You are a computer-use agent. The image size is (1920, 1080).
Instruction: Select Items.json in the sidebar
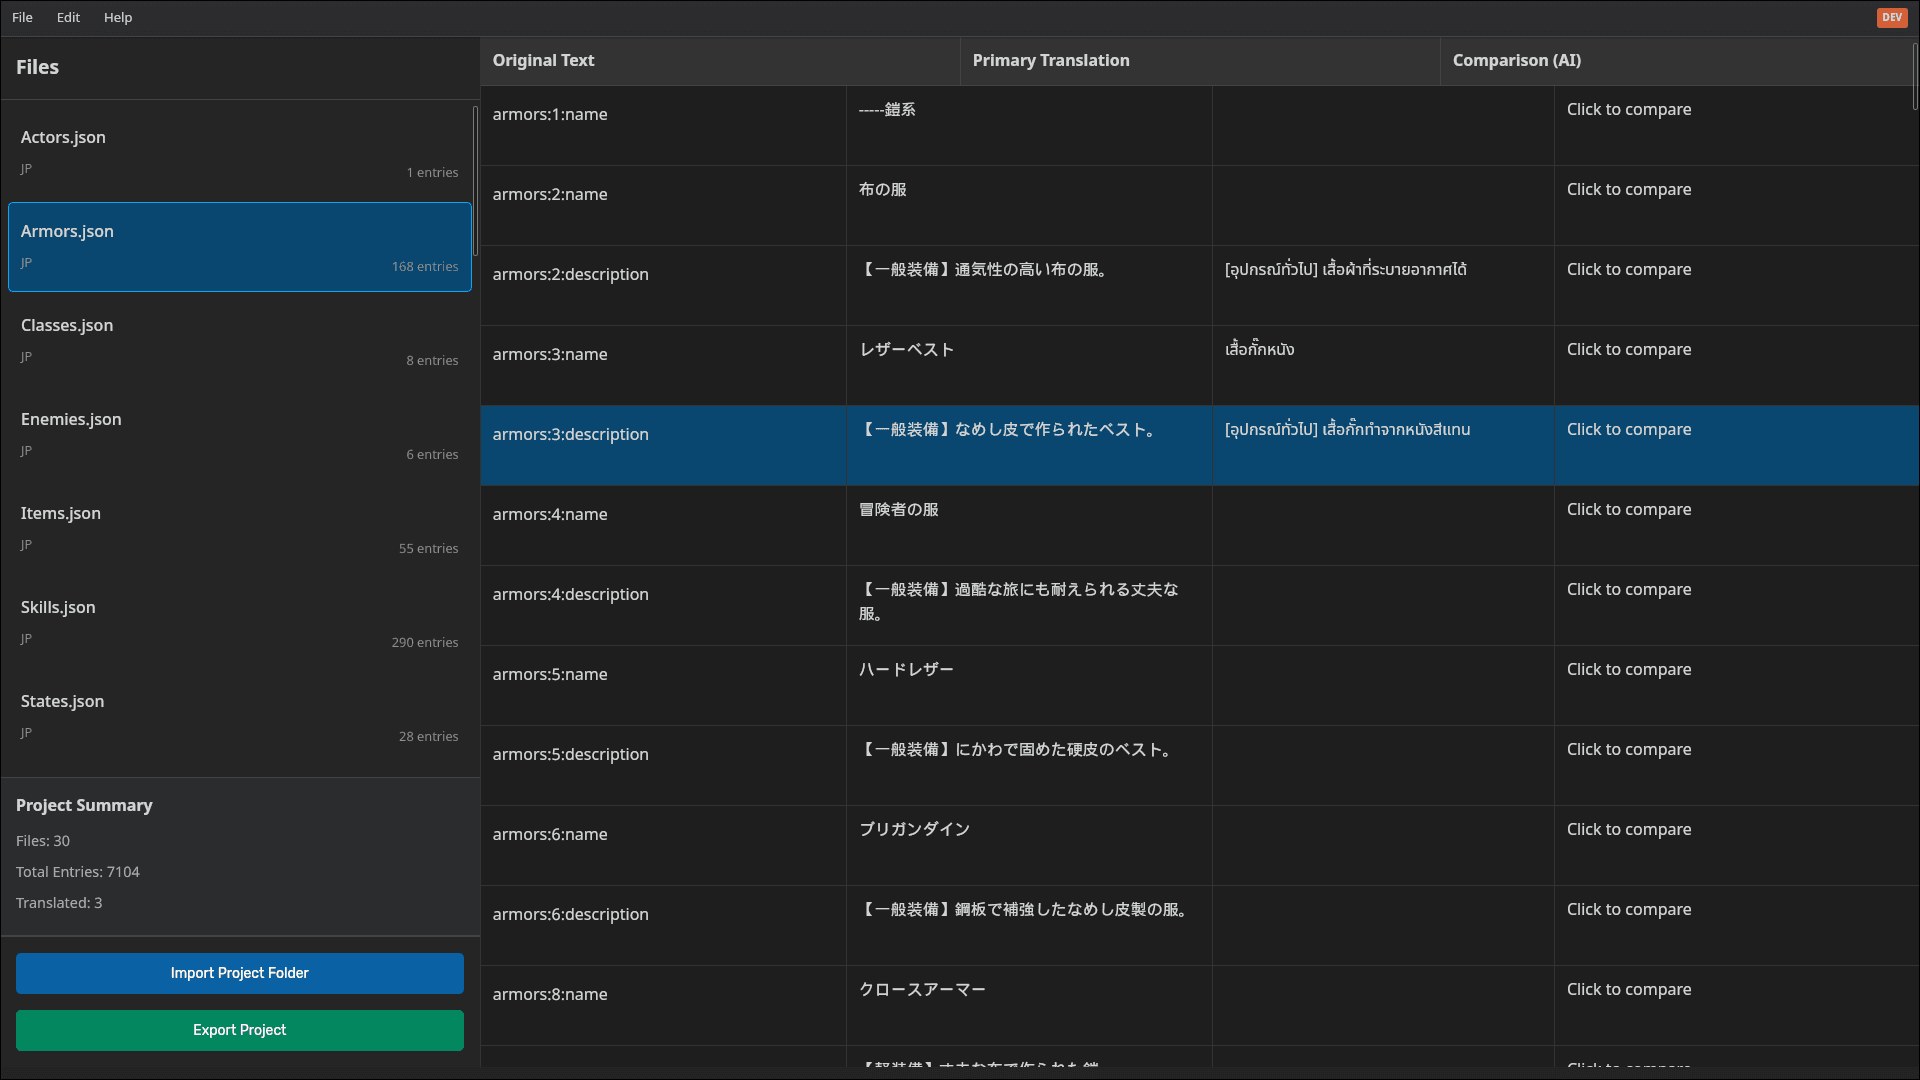pyautogui.click(x=239, y=528)
